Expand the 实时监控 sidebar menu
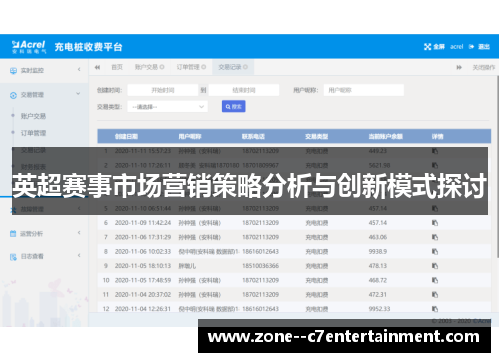Screen dimensions: 500x362 pyautogui.click(x=44, y=70)
